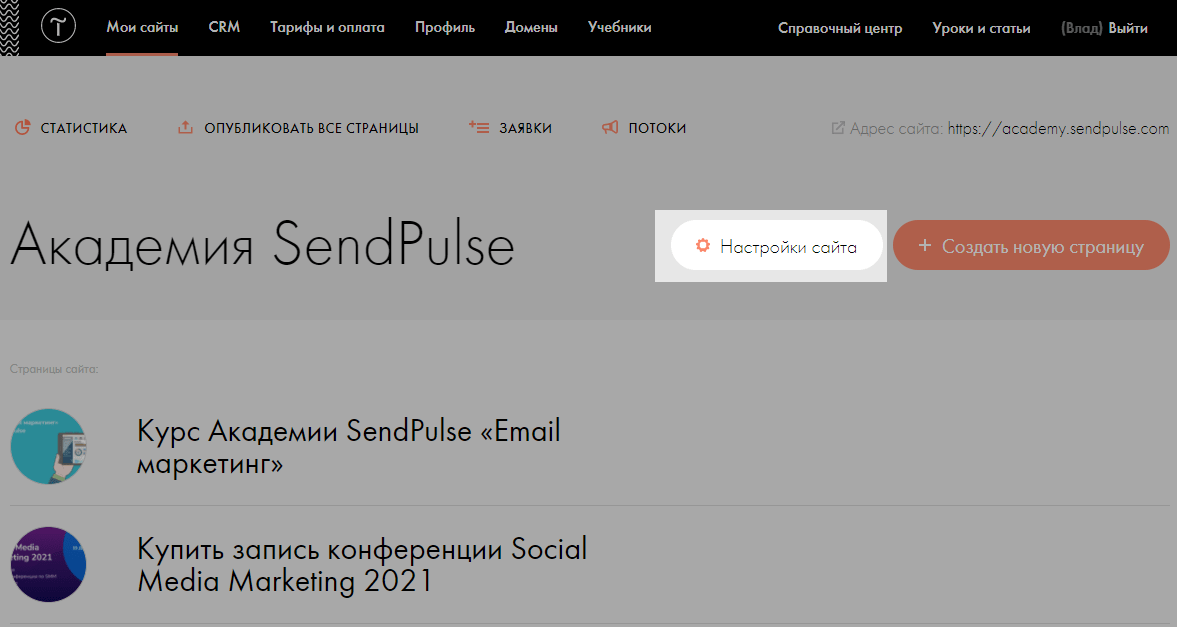
Task: Open Уроки и статьи link
Action: coord(981,28)
